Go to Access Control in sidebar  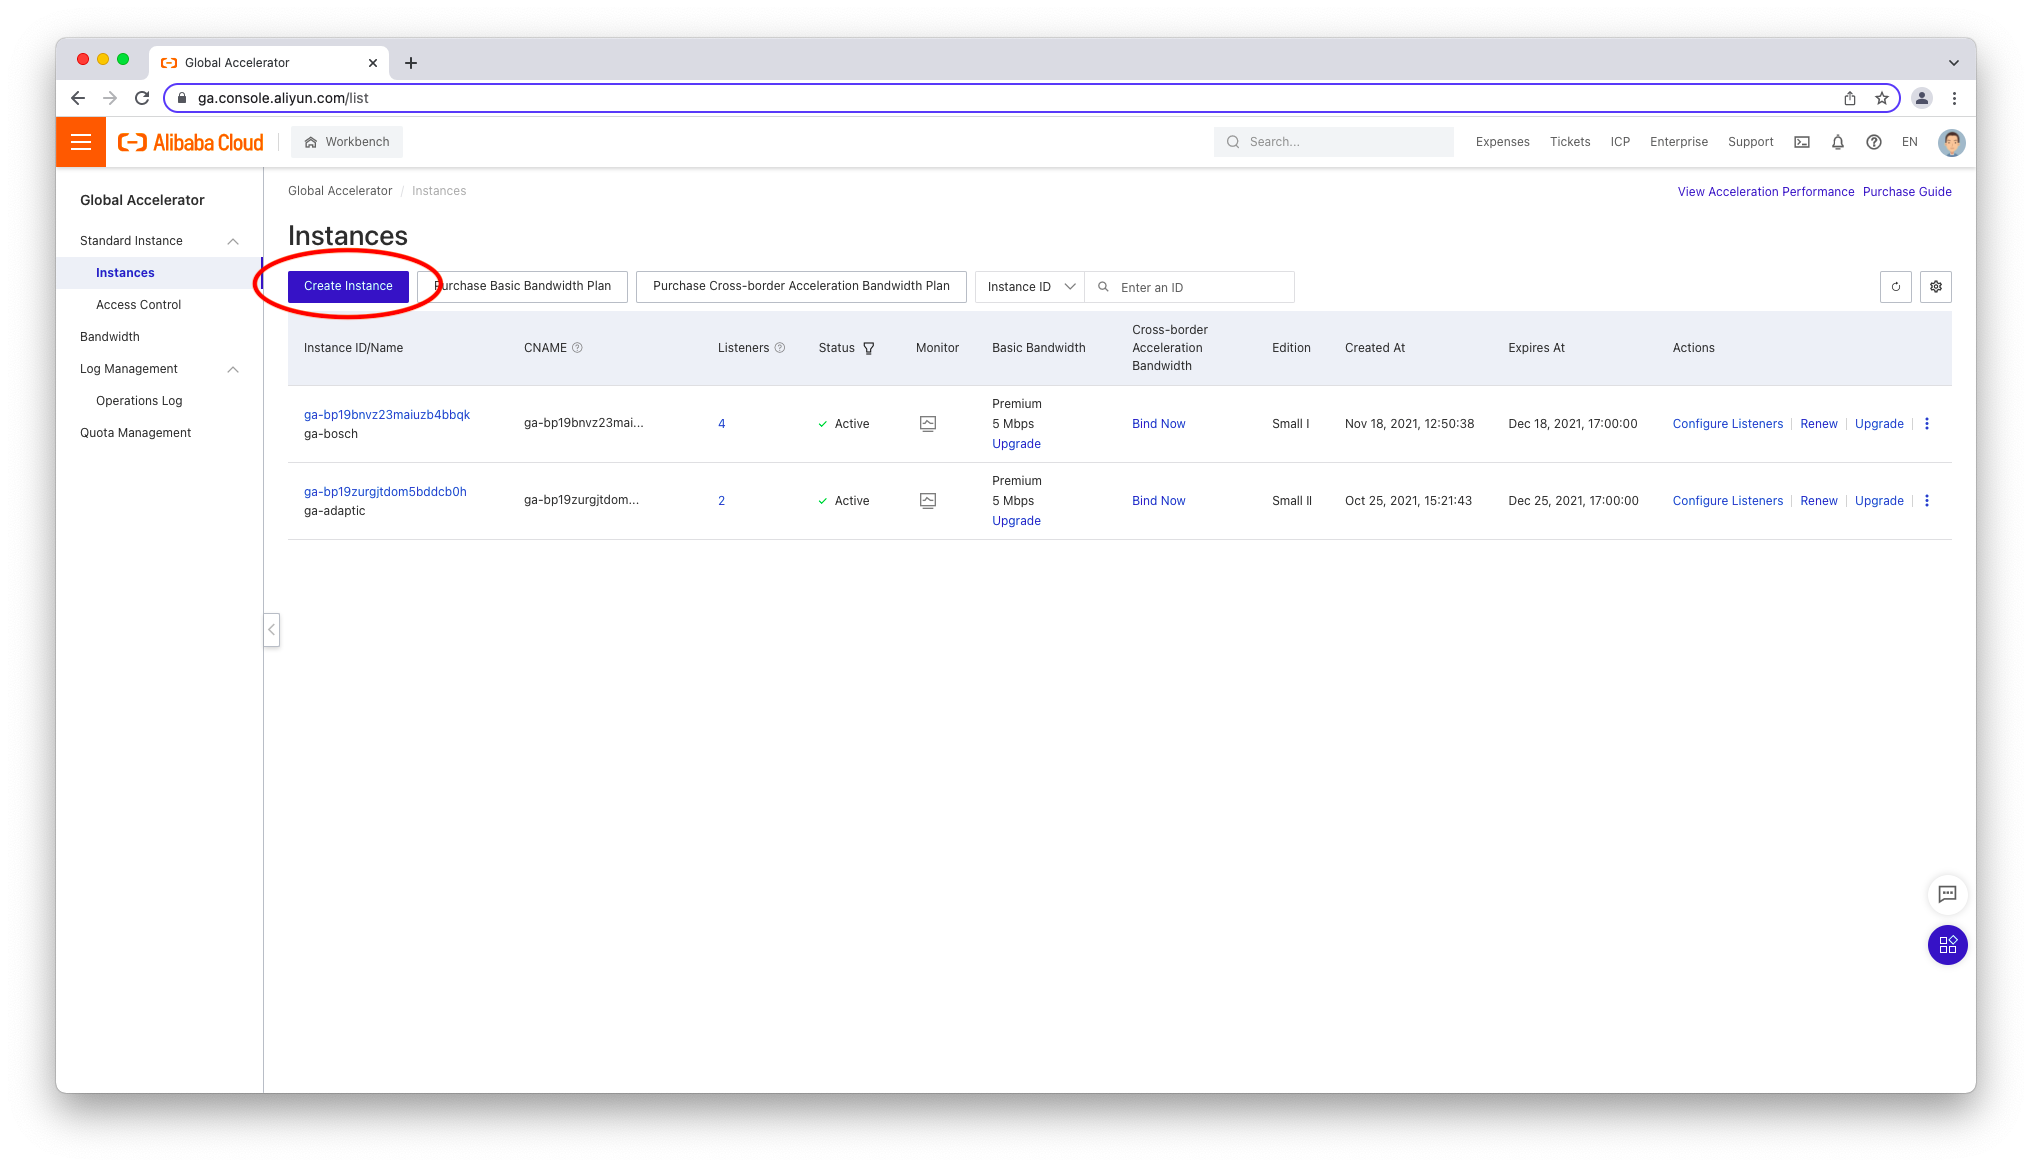click(138, 305)
